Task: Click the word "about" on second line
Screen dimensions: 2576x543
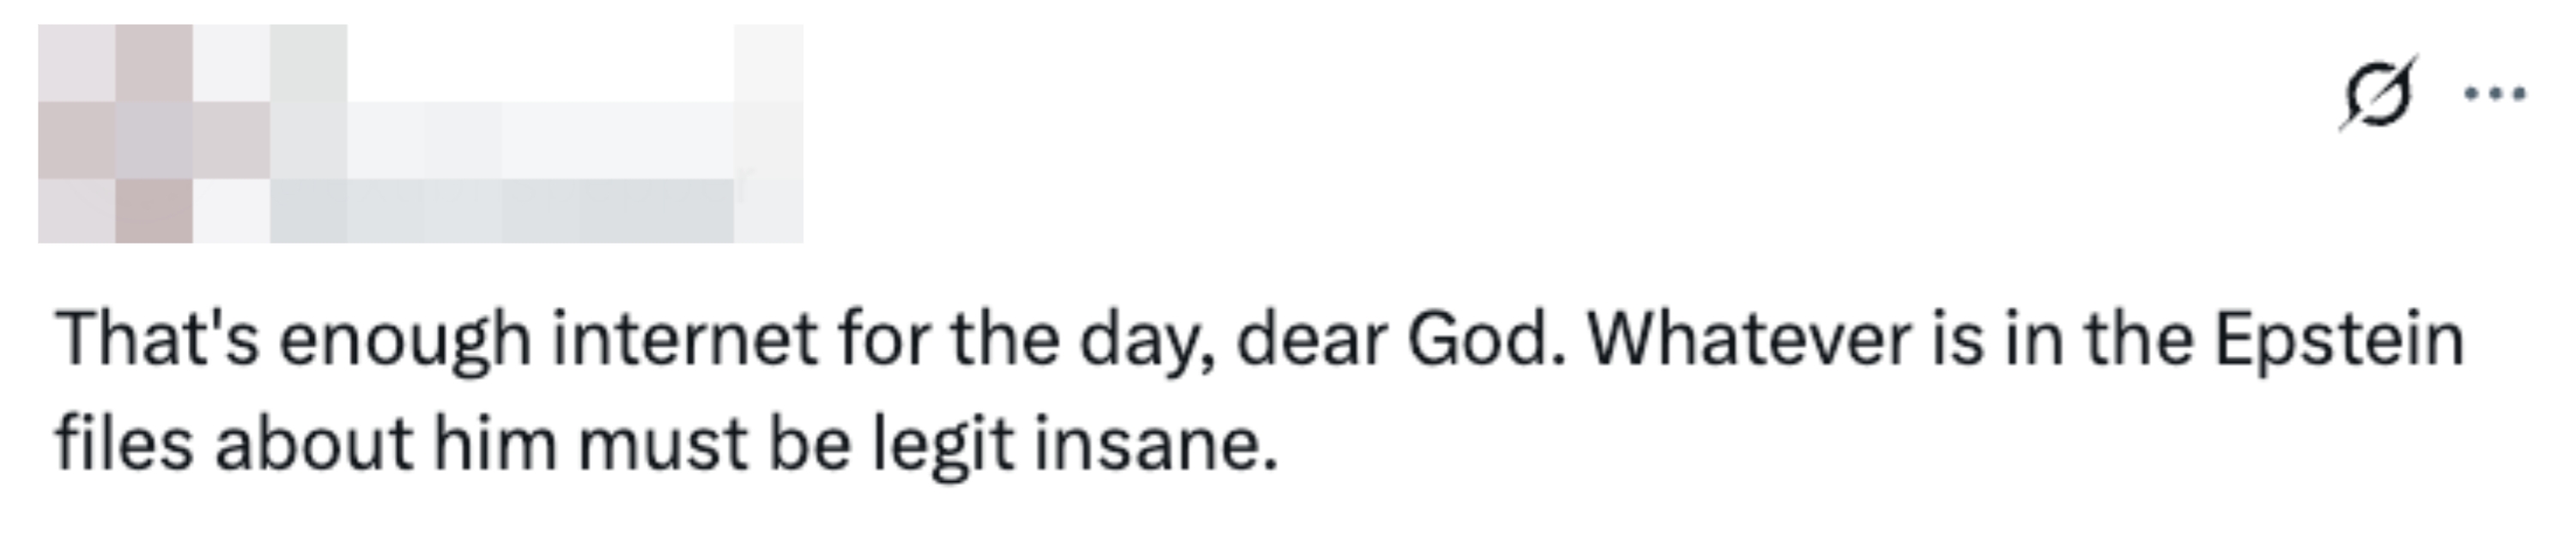Action: click(313, 444)
